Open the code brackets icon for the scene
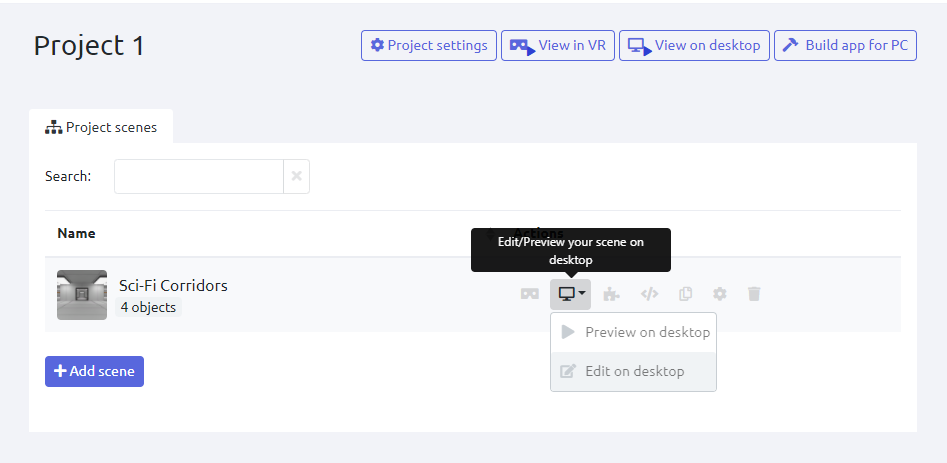 tap(649, 294)
